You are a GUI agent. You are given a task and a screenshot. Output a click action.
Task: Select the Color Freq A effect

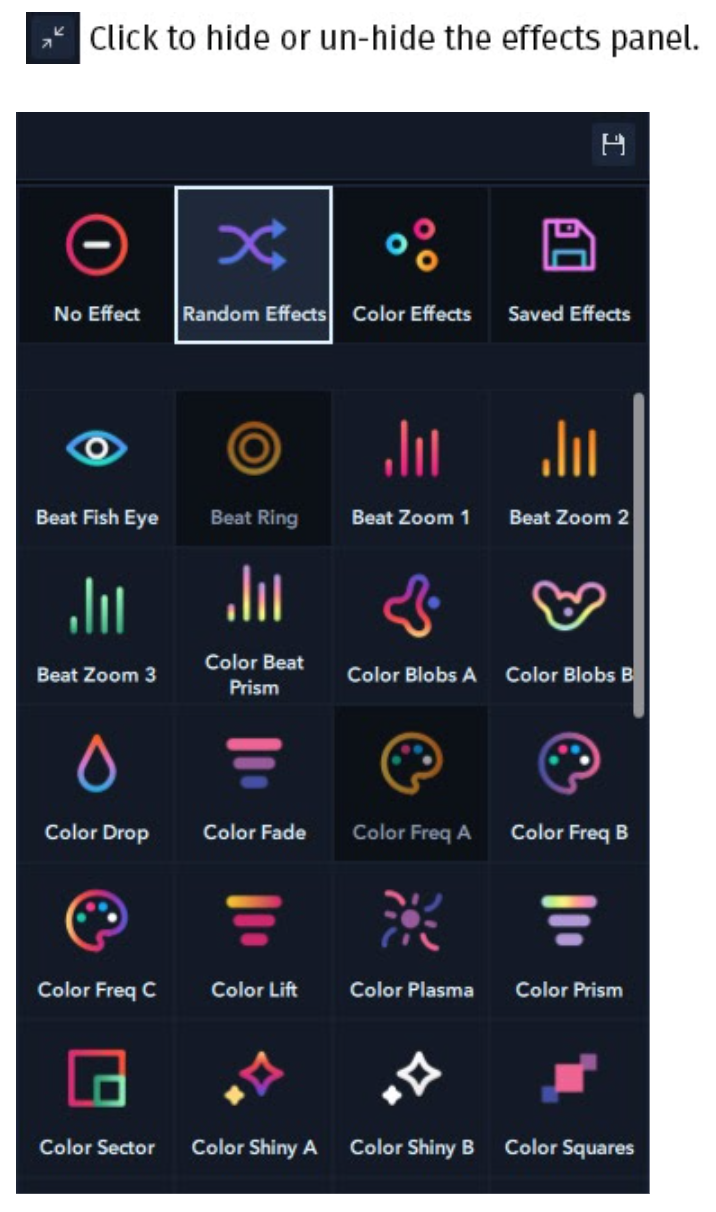click(x=411, y=783)
